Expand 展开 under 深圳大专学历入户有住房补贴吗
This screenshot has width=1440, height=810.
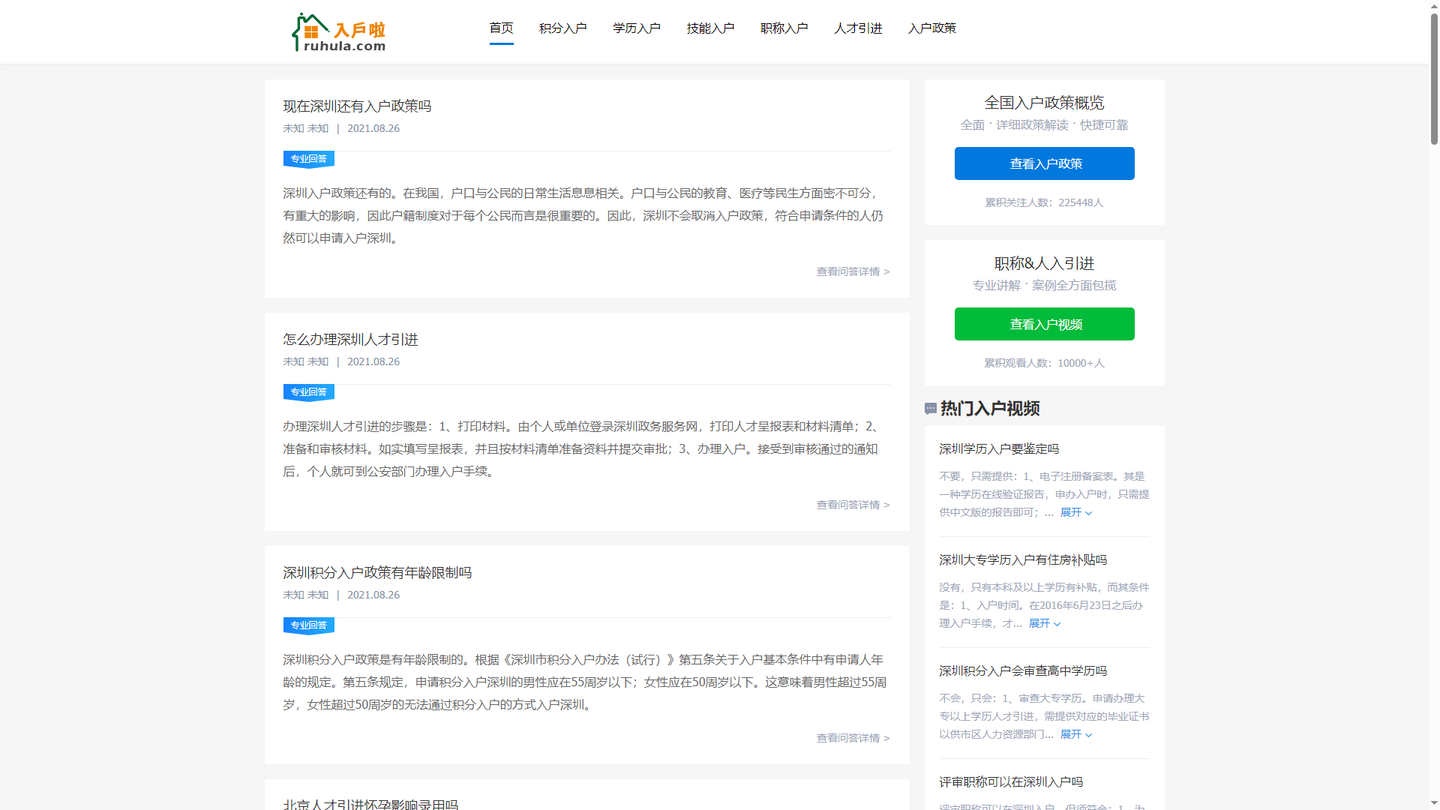tap(1045, 624)
